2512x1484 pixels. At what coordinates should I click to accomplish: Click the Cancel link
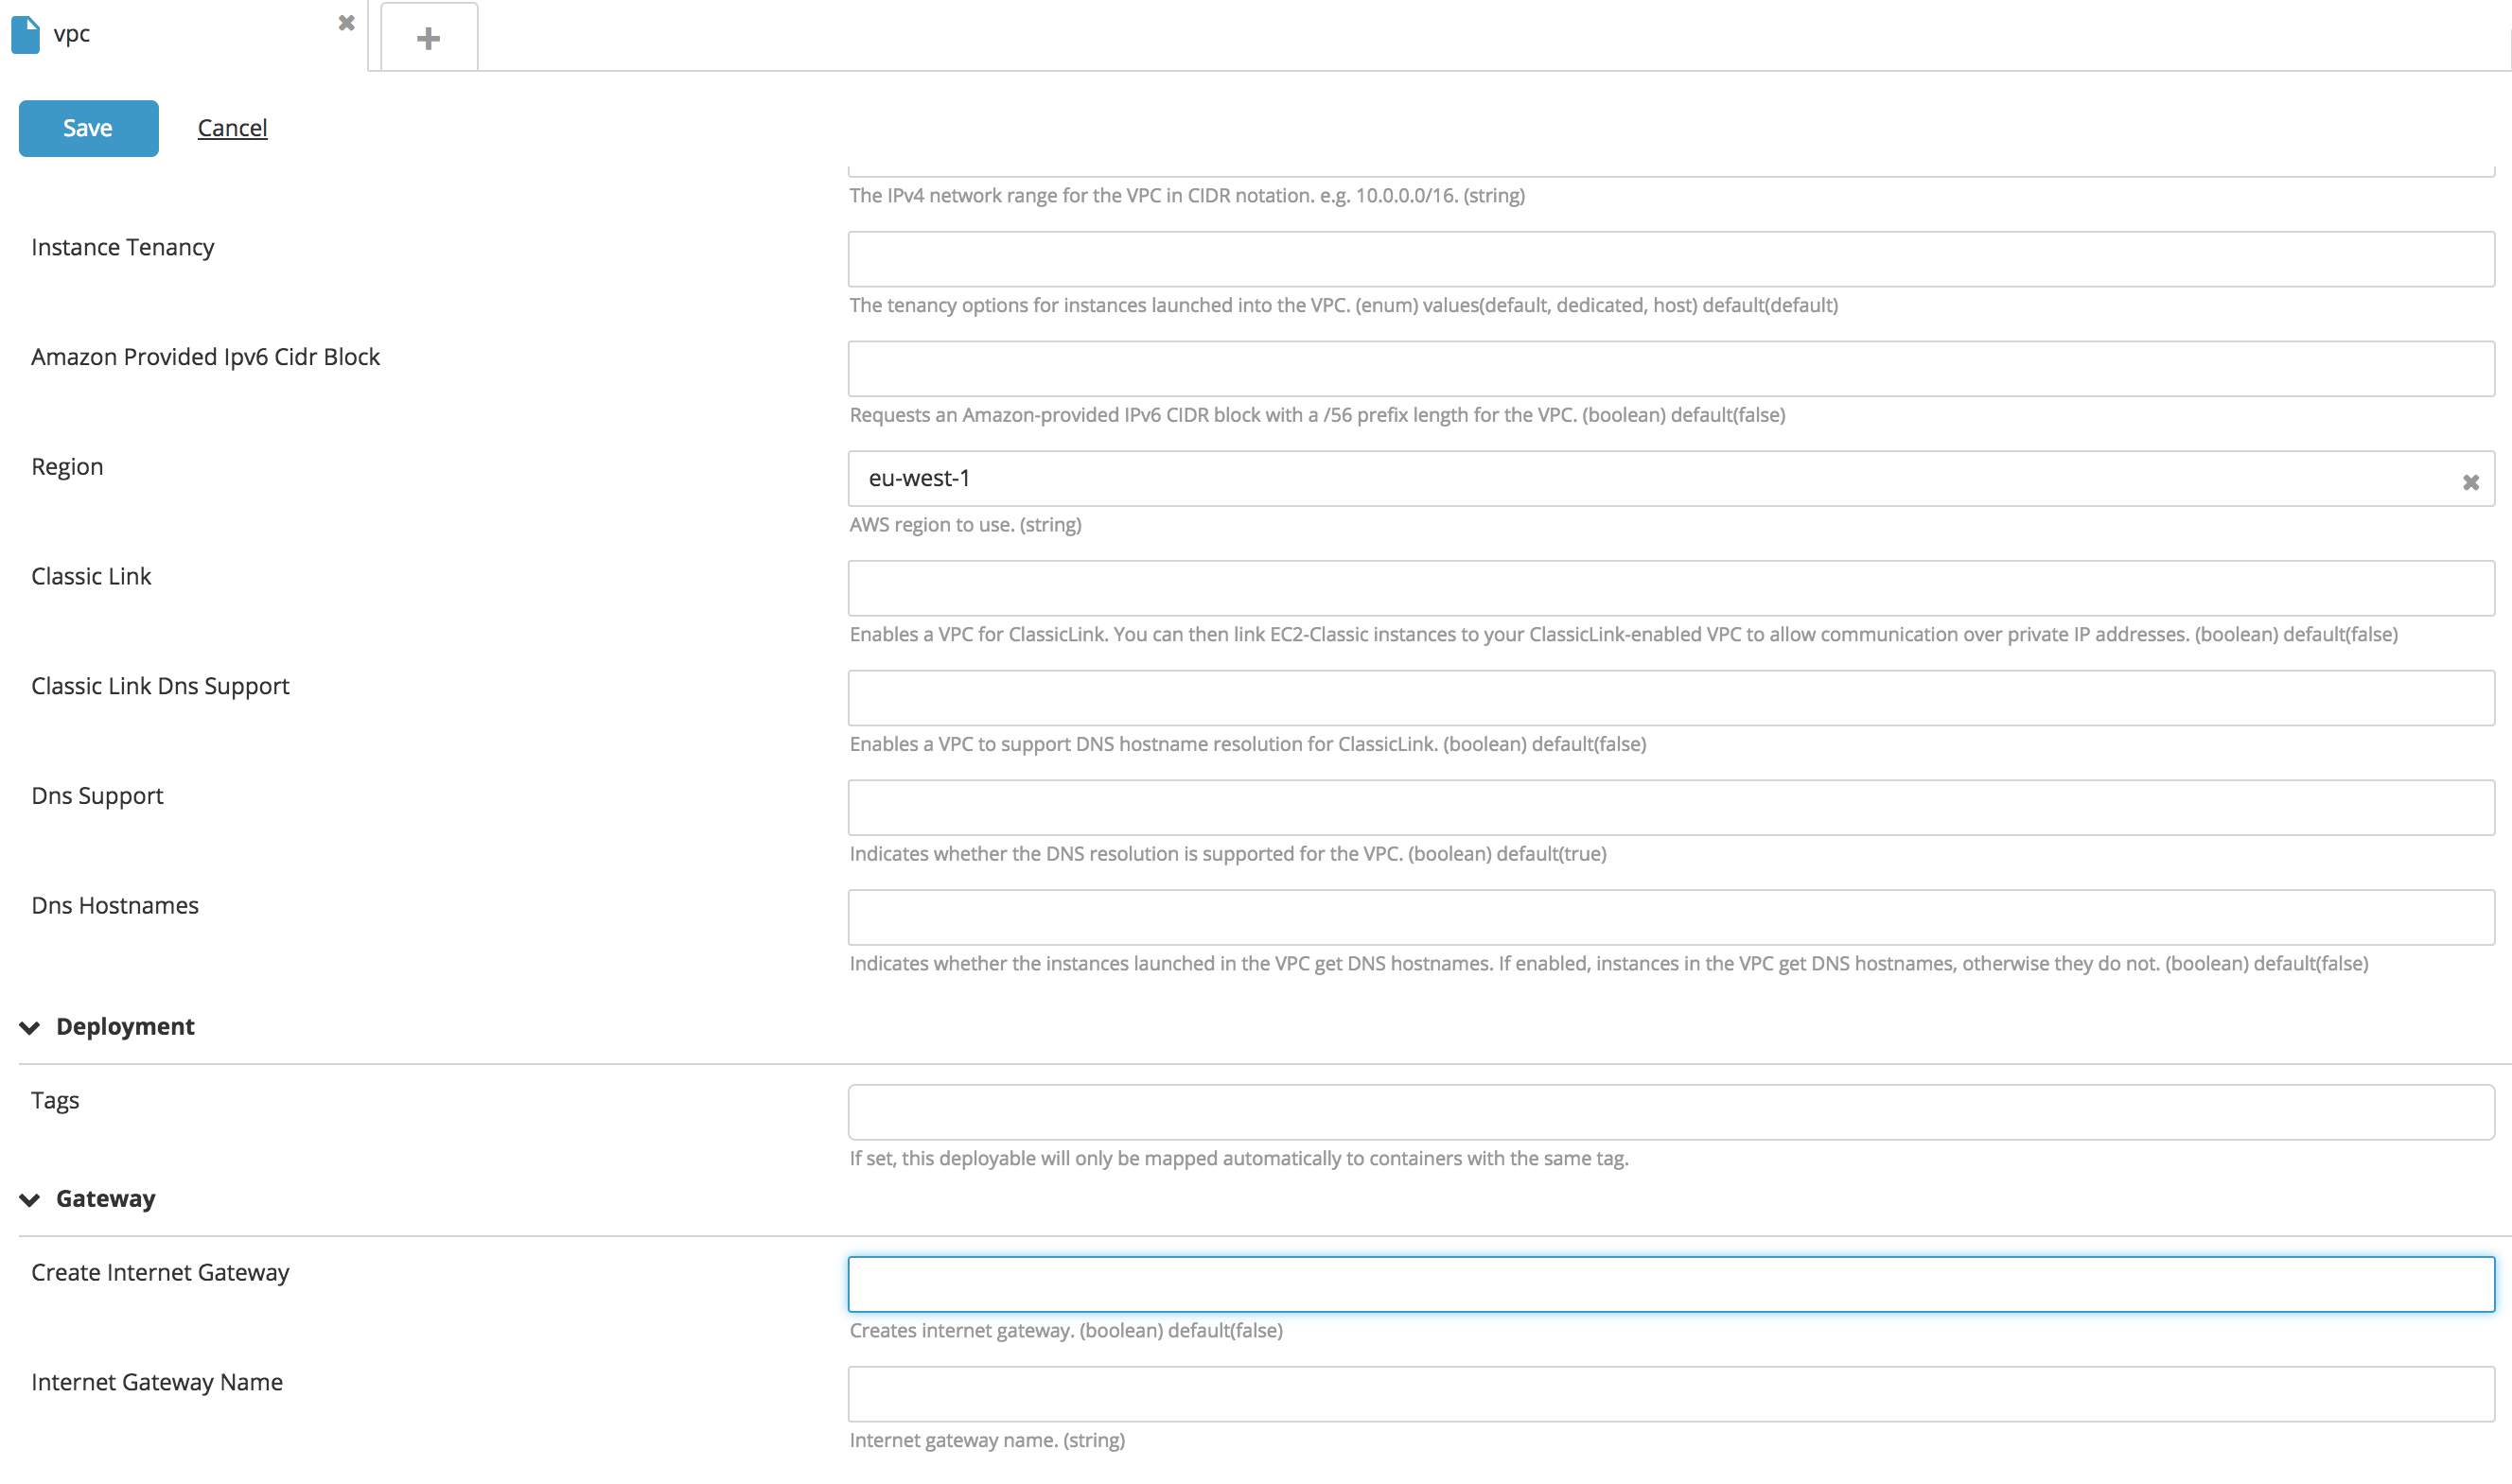232,128
